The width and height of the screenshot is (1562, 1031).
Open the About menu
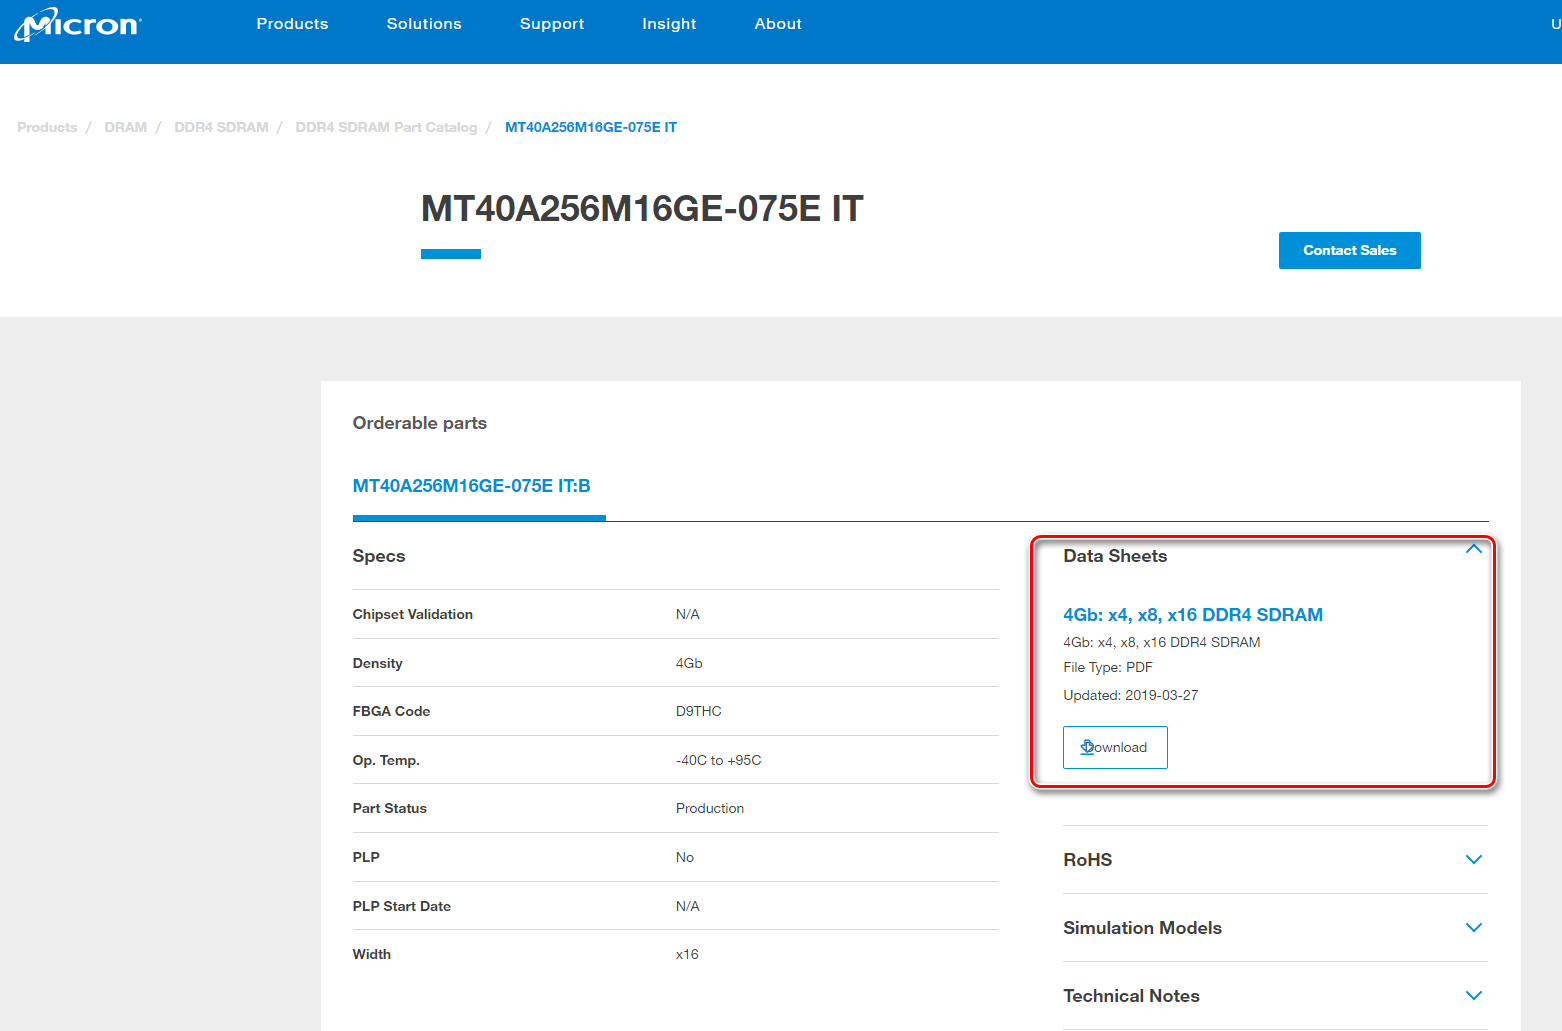coord(778,23)
